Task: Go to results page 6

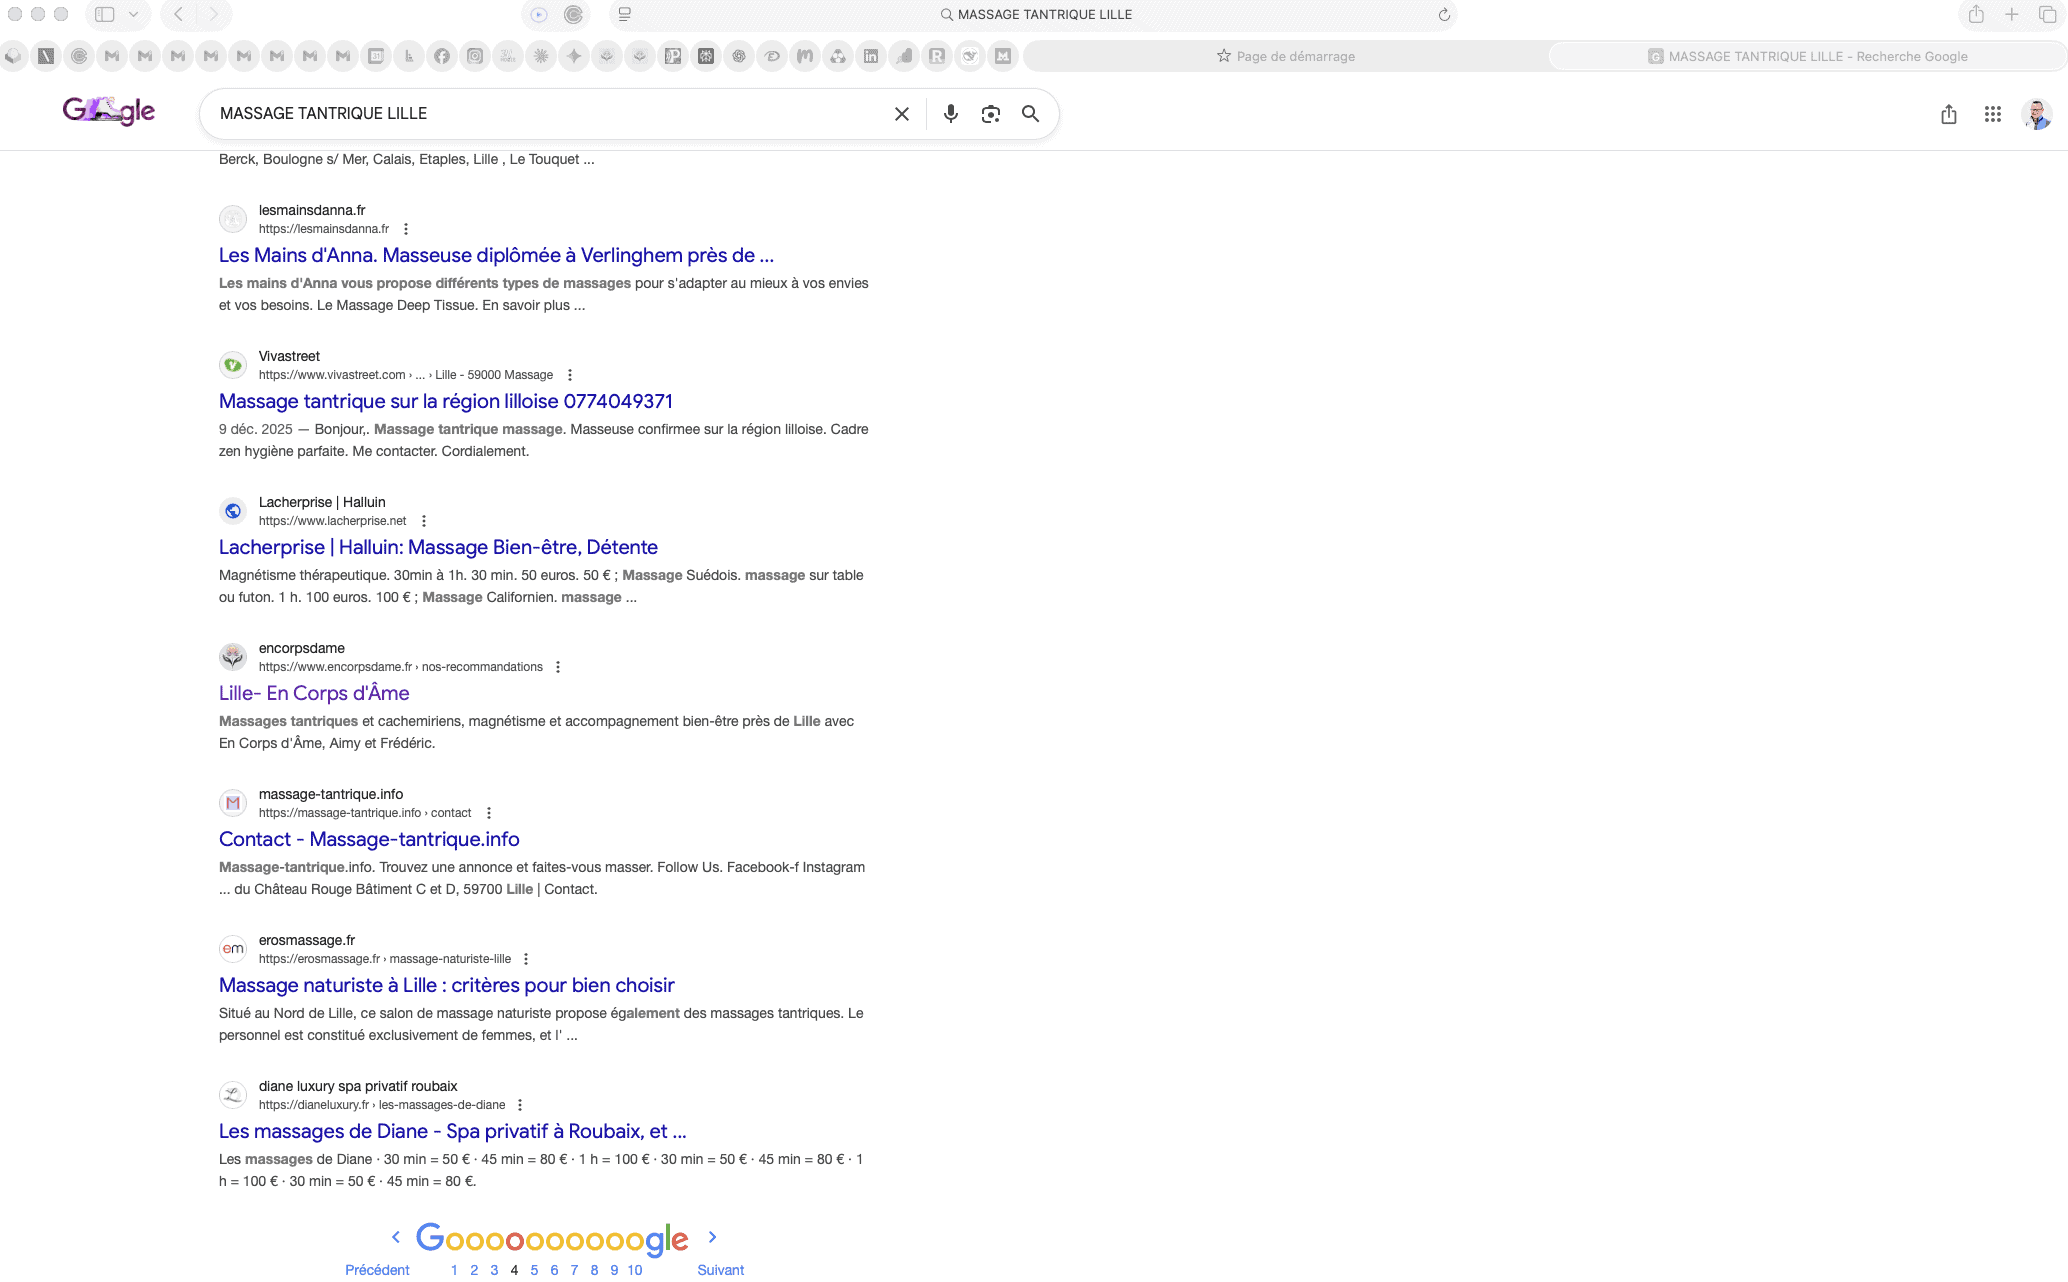Action: coord(554,1270)
